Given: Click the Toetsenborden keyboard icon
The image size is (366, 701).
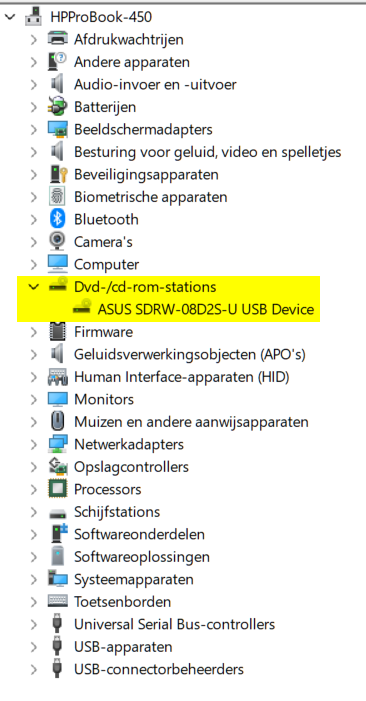Looking at the screenshot, I should pos(58,601).
